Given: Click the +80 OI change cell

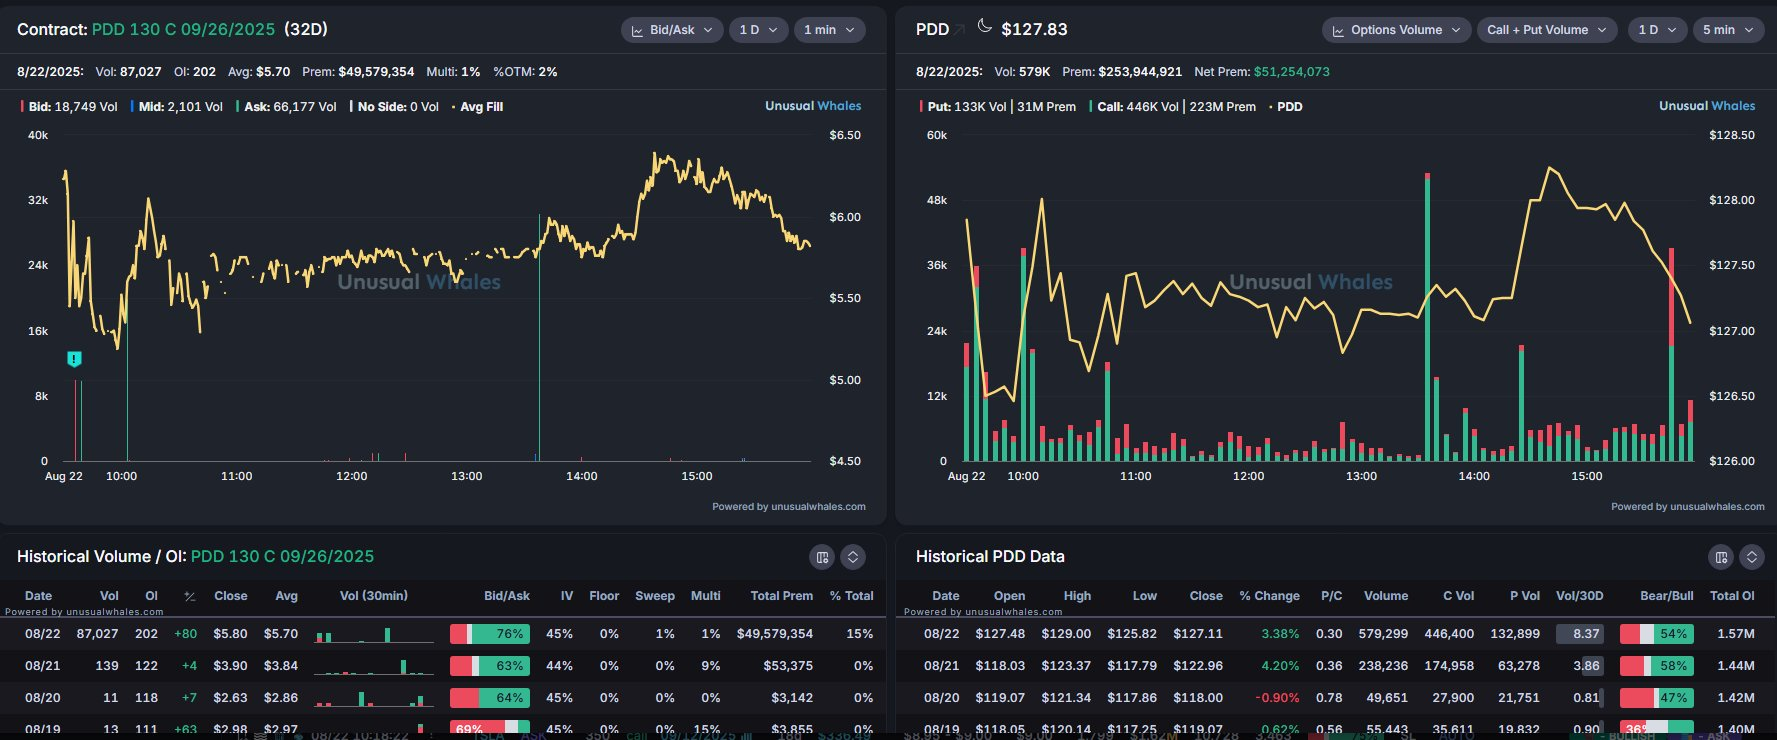Looking at the screenshot, I should [185, 634].
